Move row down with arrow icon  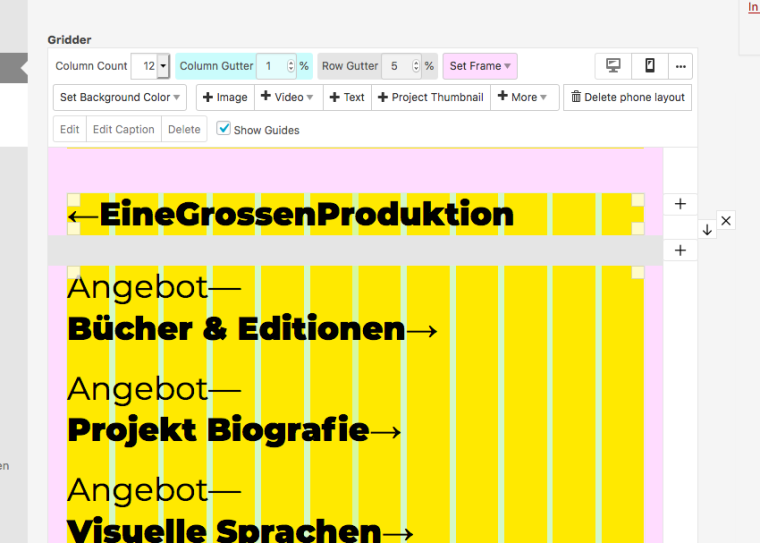(707, 230)
